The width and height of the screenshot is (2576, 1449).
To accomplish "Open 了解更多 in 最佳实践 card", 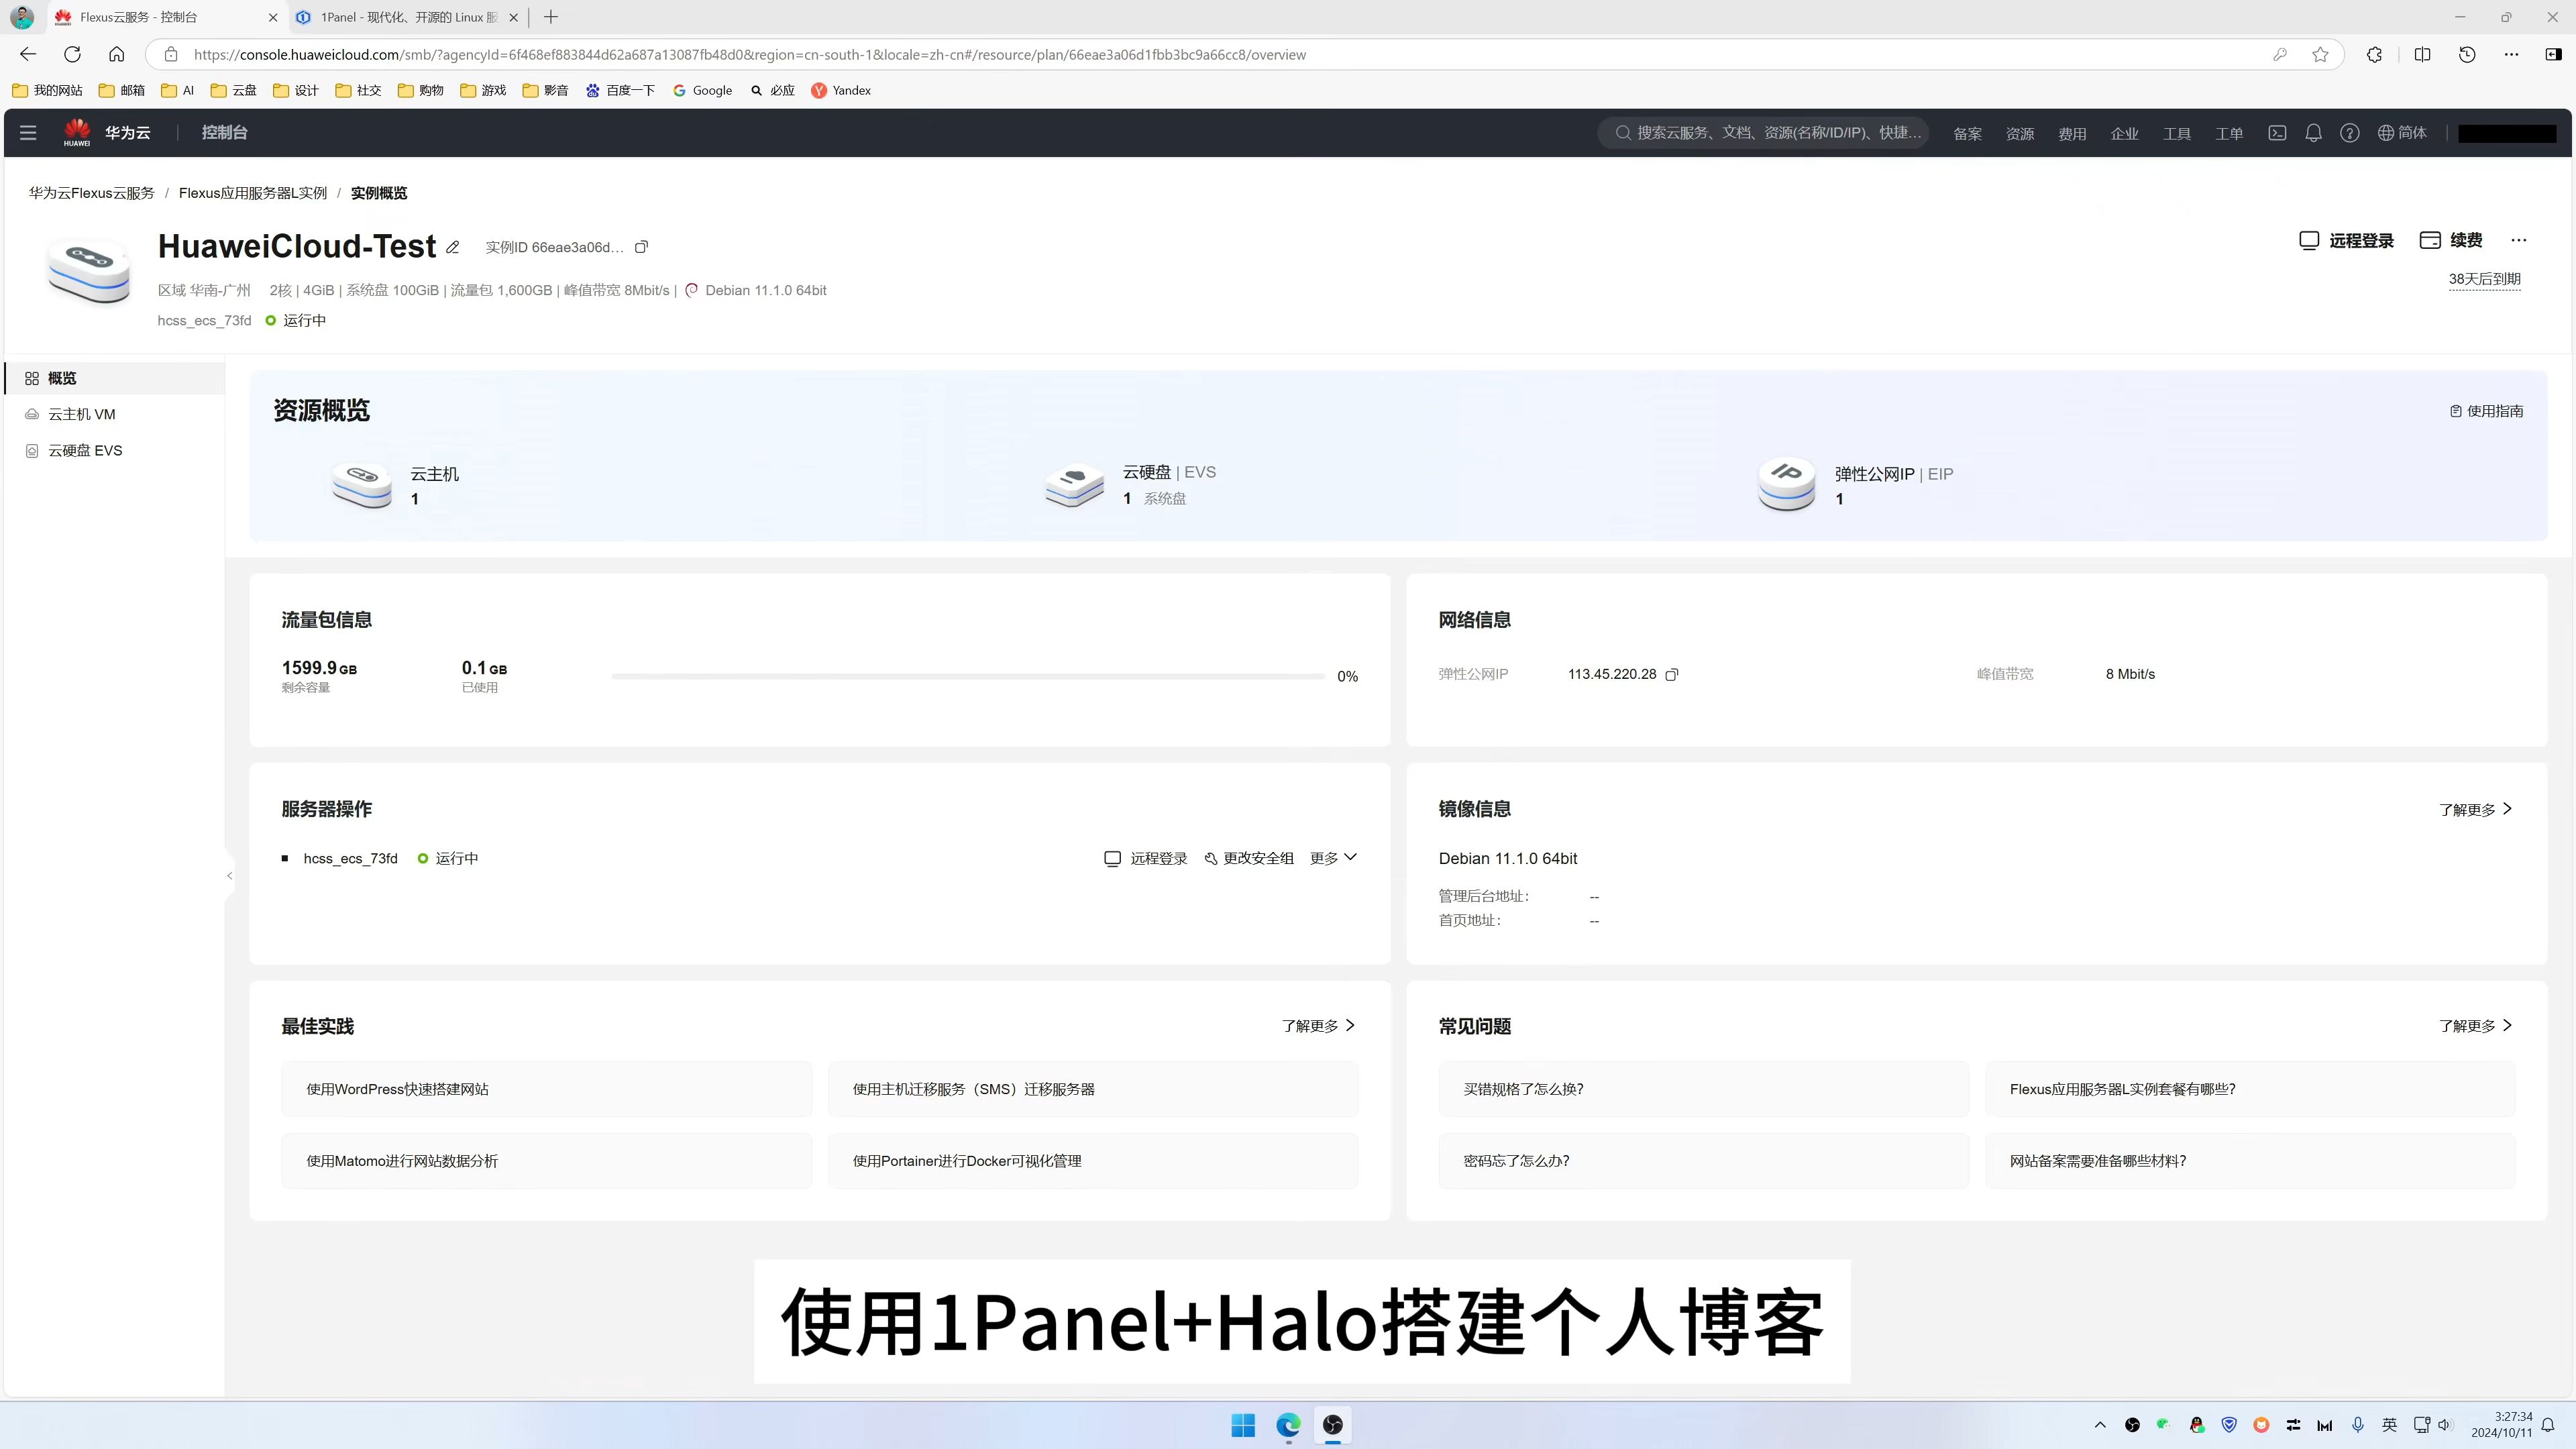I will click(1318, 1026).
